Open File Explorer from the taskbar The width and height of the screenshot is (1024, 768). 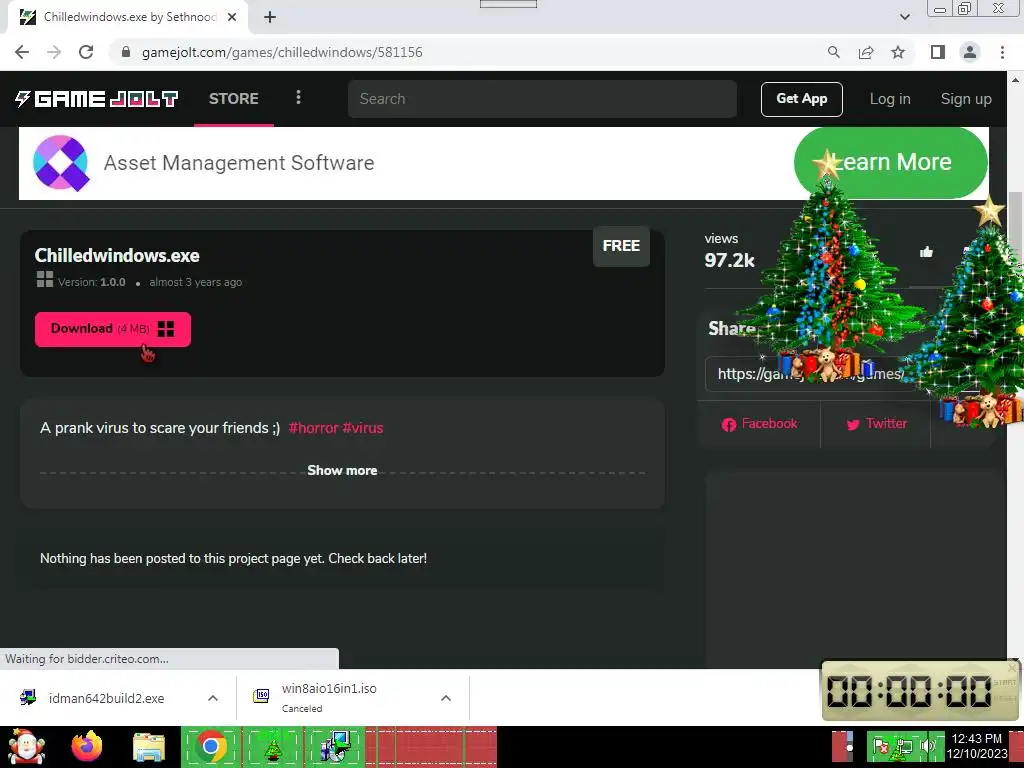pyautogui.click(x=149, y=748)
